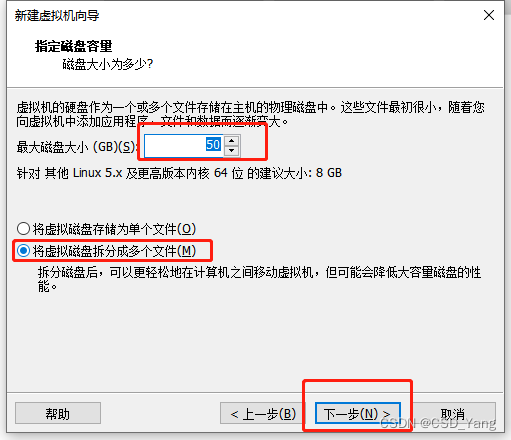Open help via the 帮助 button
This screenshot has height=440, width=511.
point(58,413)
